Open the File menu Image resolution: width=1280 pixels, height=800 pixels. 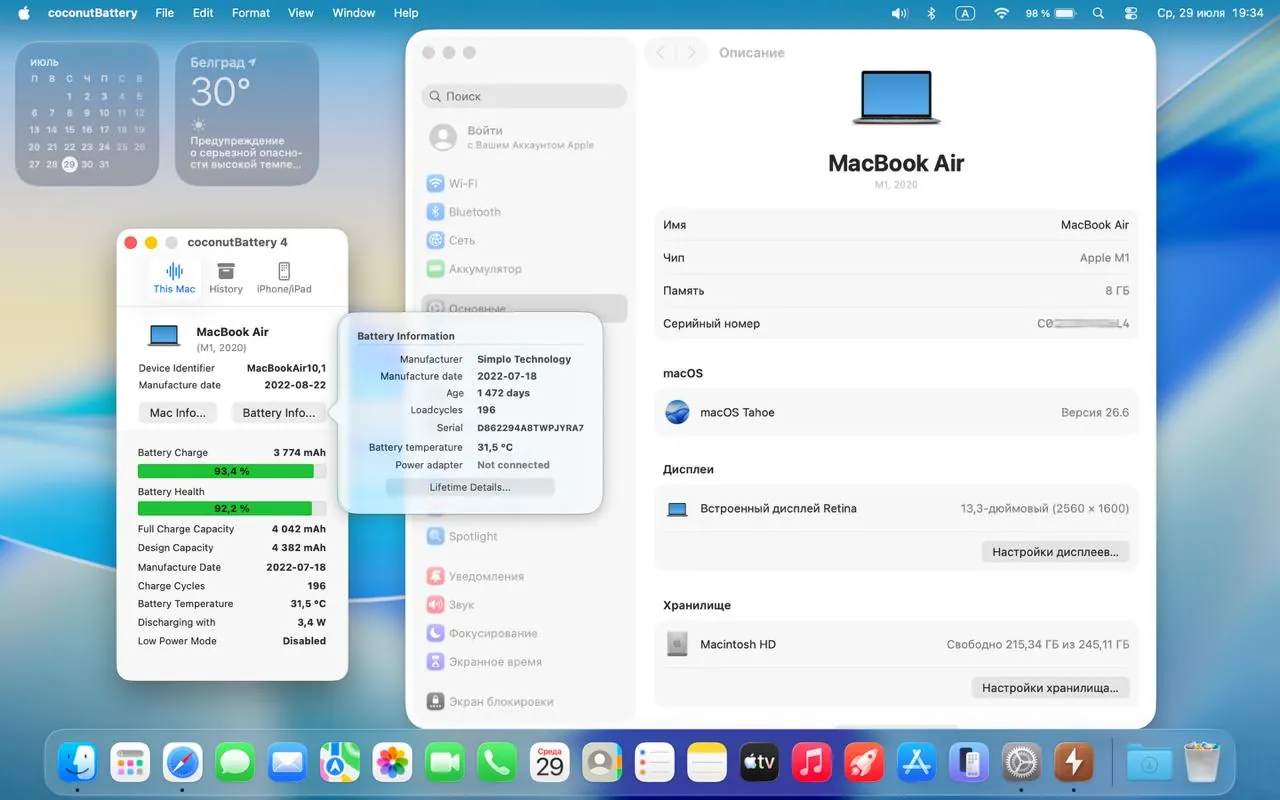[x=165, y=13]
